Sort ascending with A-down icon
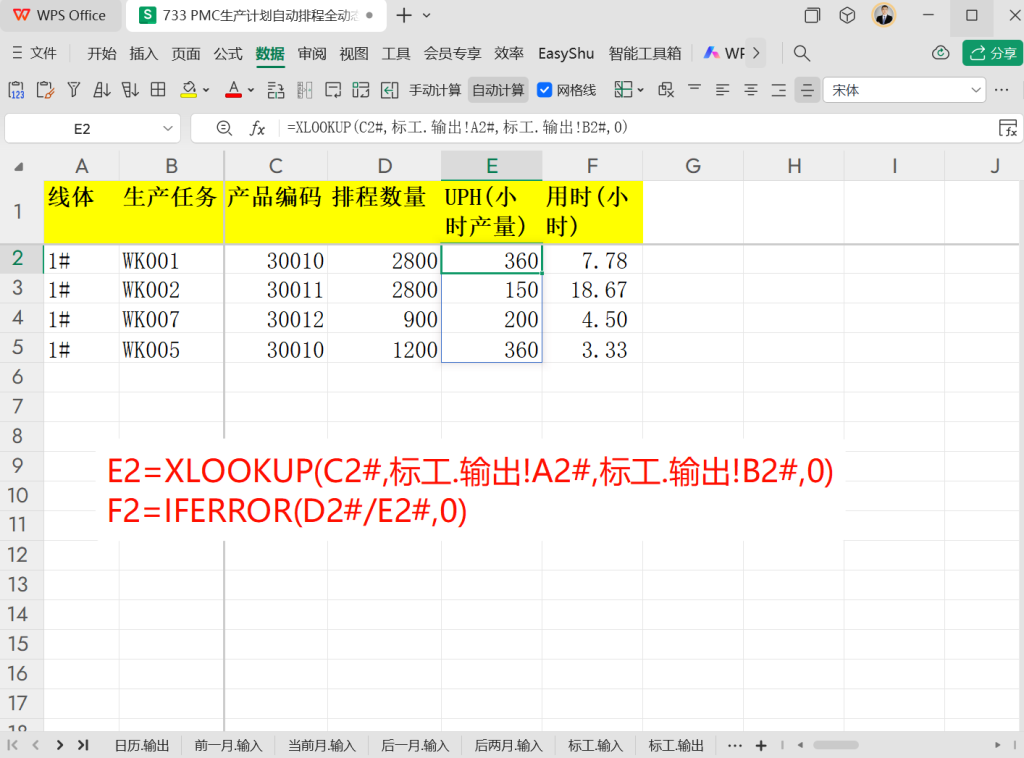The image size is (1024, 758). tap(101, 90)
